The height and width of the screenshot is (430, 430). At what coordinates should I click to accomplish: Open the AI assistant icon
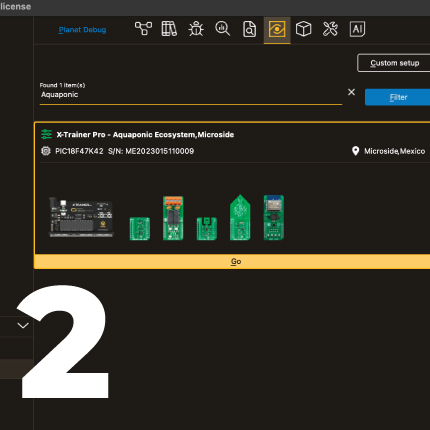tap(357, 29)
